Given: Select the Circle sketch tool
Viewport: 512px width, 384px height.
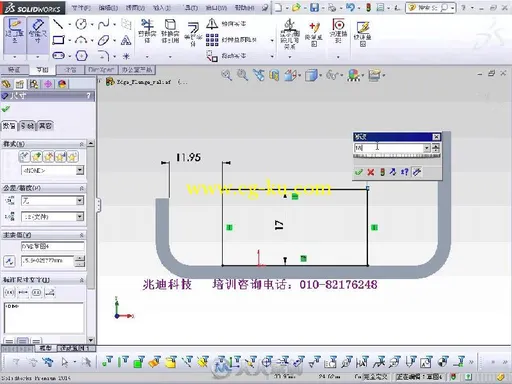Looking at the screenshot, I should click(x=81, y=24).
